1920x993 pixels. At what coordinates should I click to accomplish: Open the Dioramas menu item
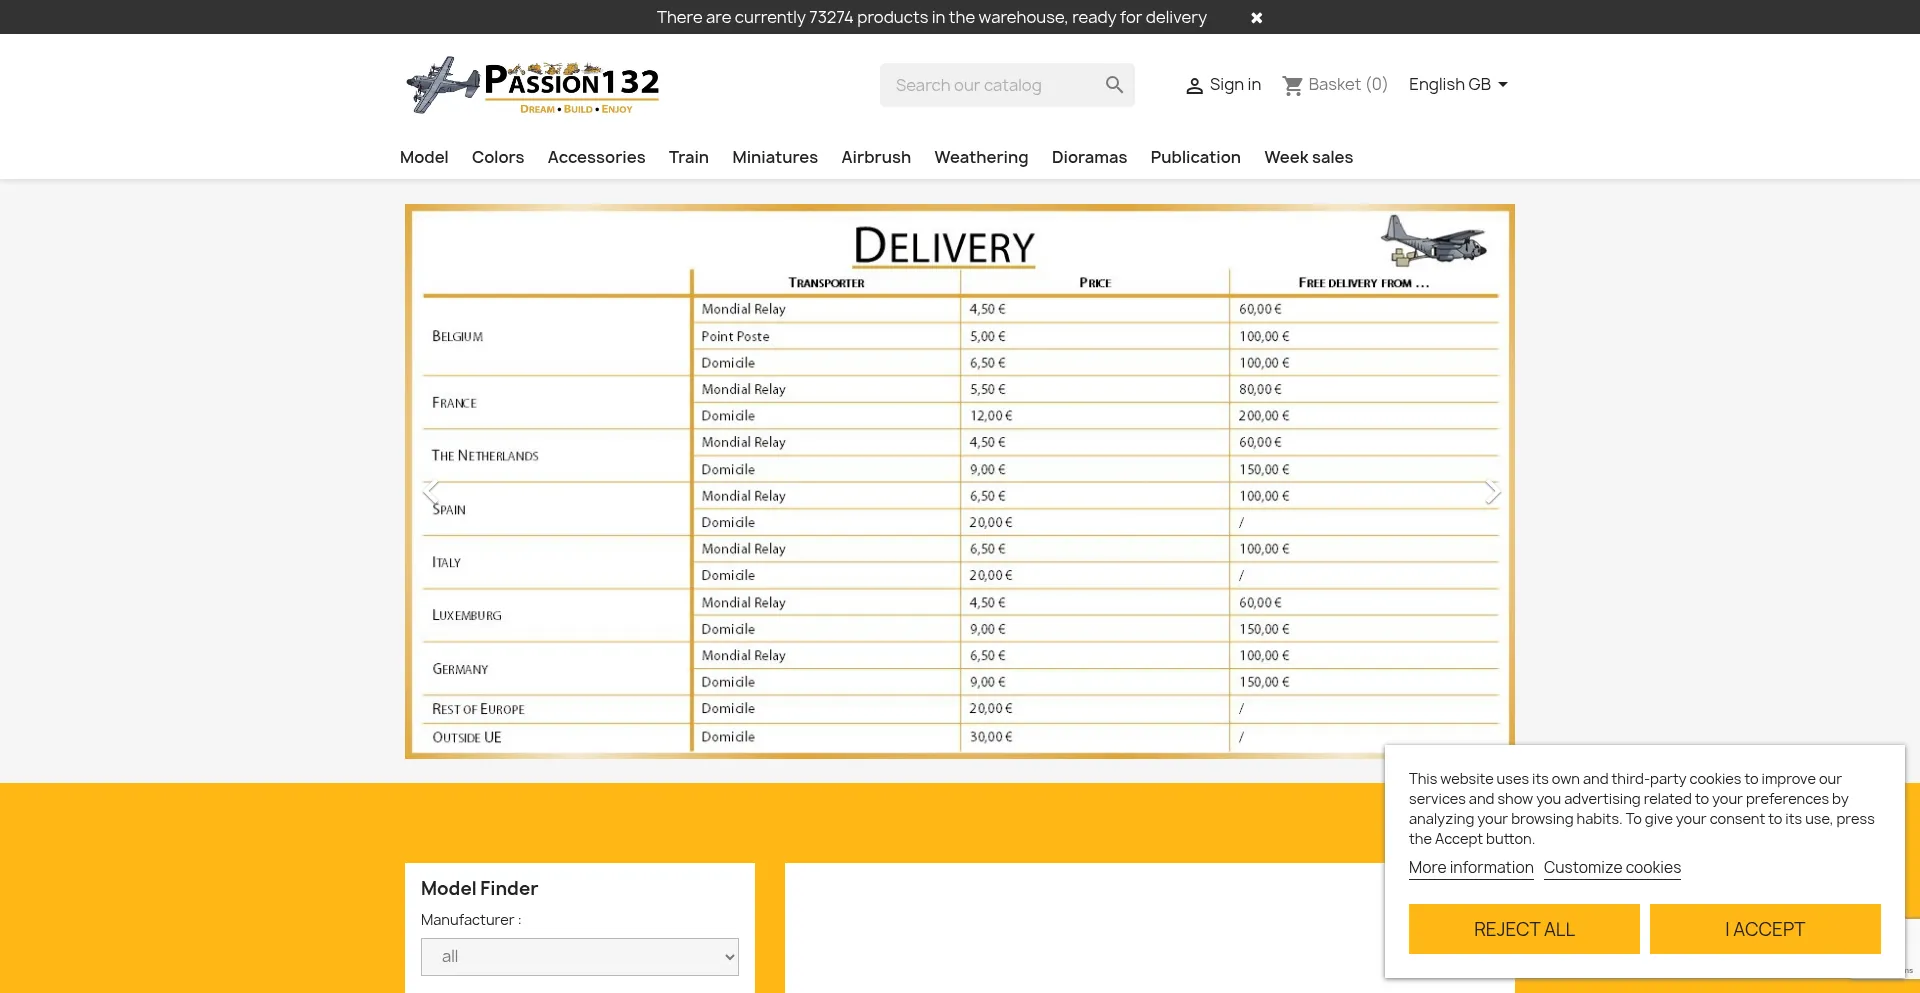[x=1089, y=158]
